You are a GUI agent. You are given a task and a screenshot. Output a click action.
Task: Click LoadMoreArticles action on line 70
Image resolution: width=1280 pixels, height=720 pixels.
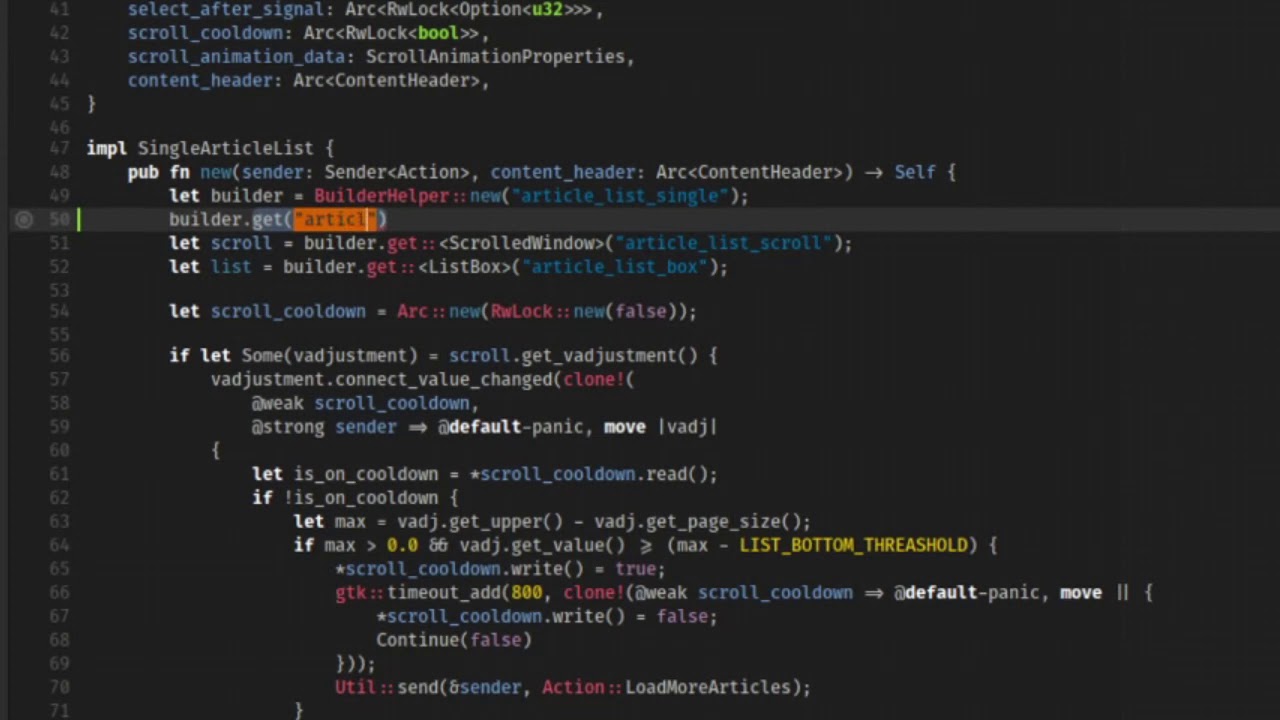(x=708, y=687)
